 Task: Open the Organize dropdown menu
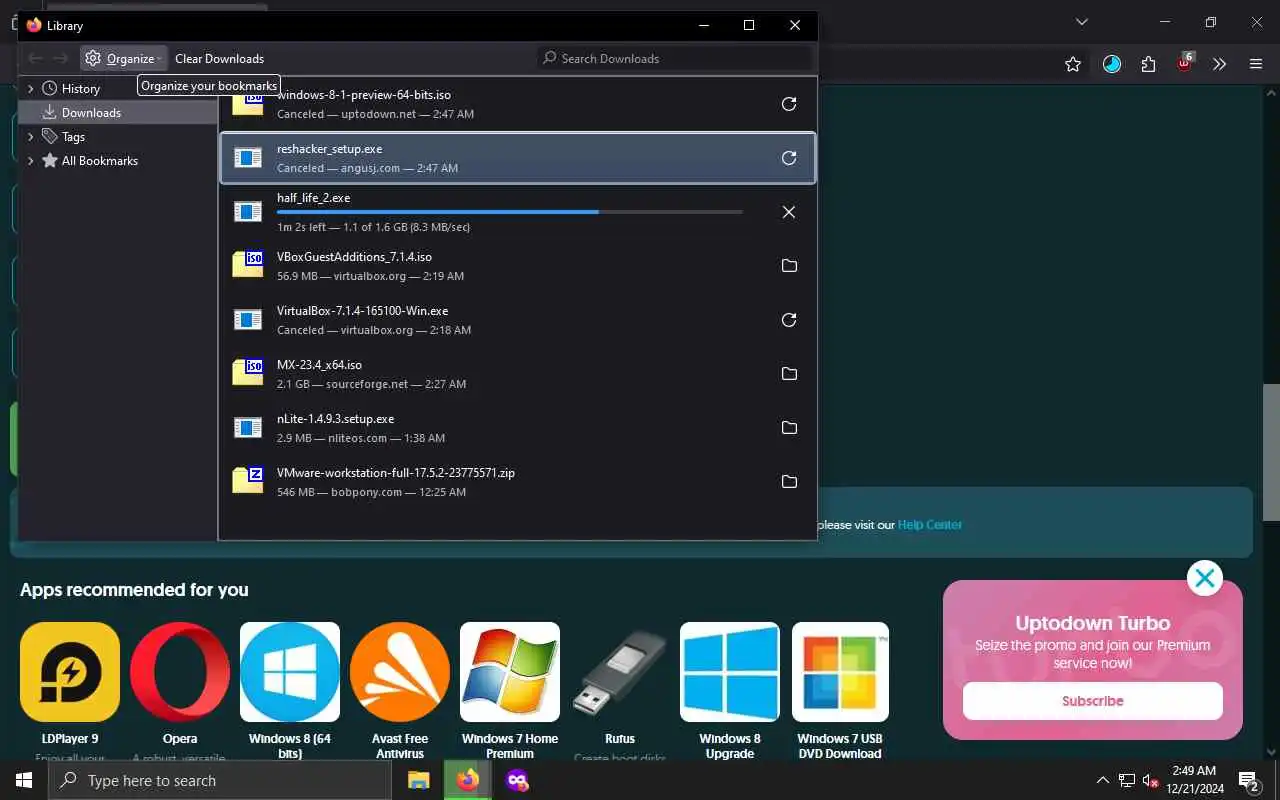pos(123,58)
